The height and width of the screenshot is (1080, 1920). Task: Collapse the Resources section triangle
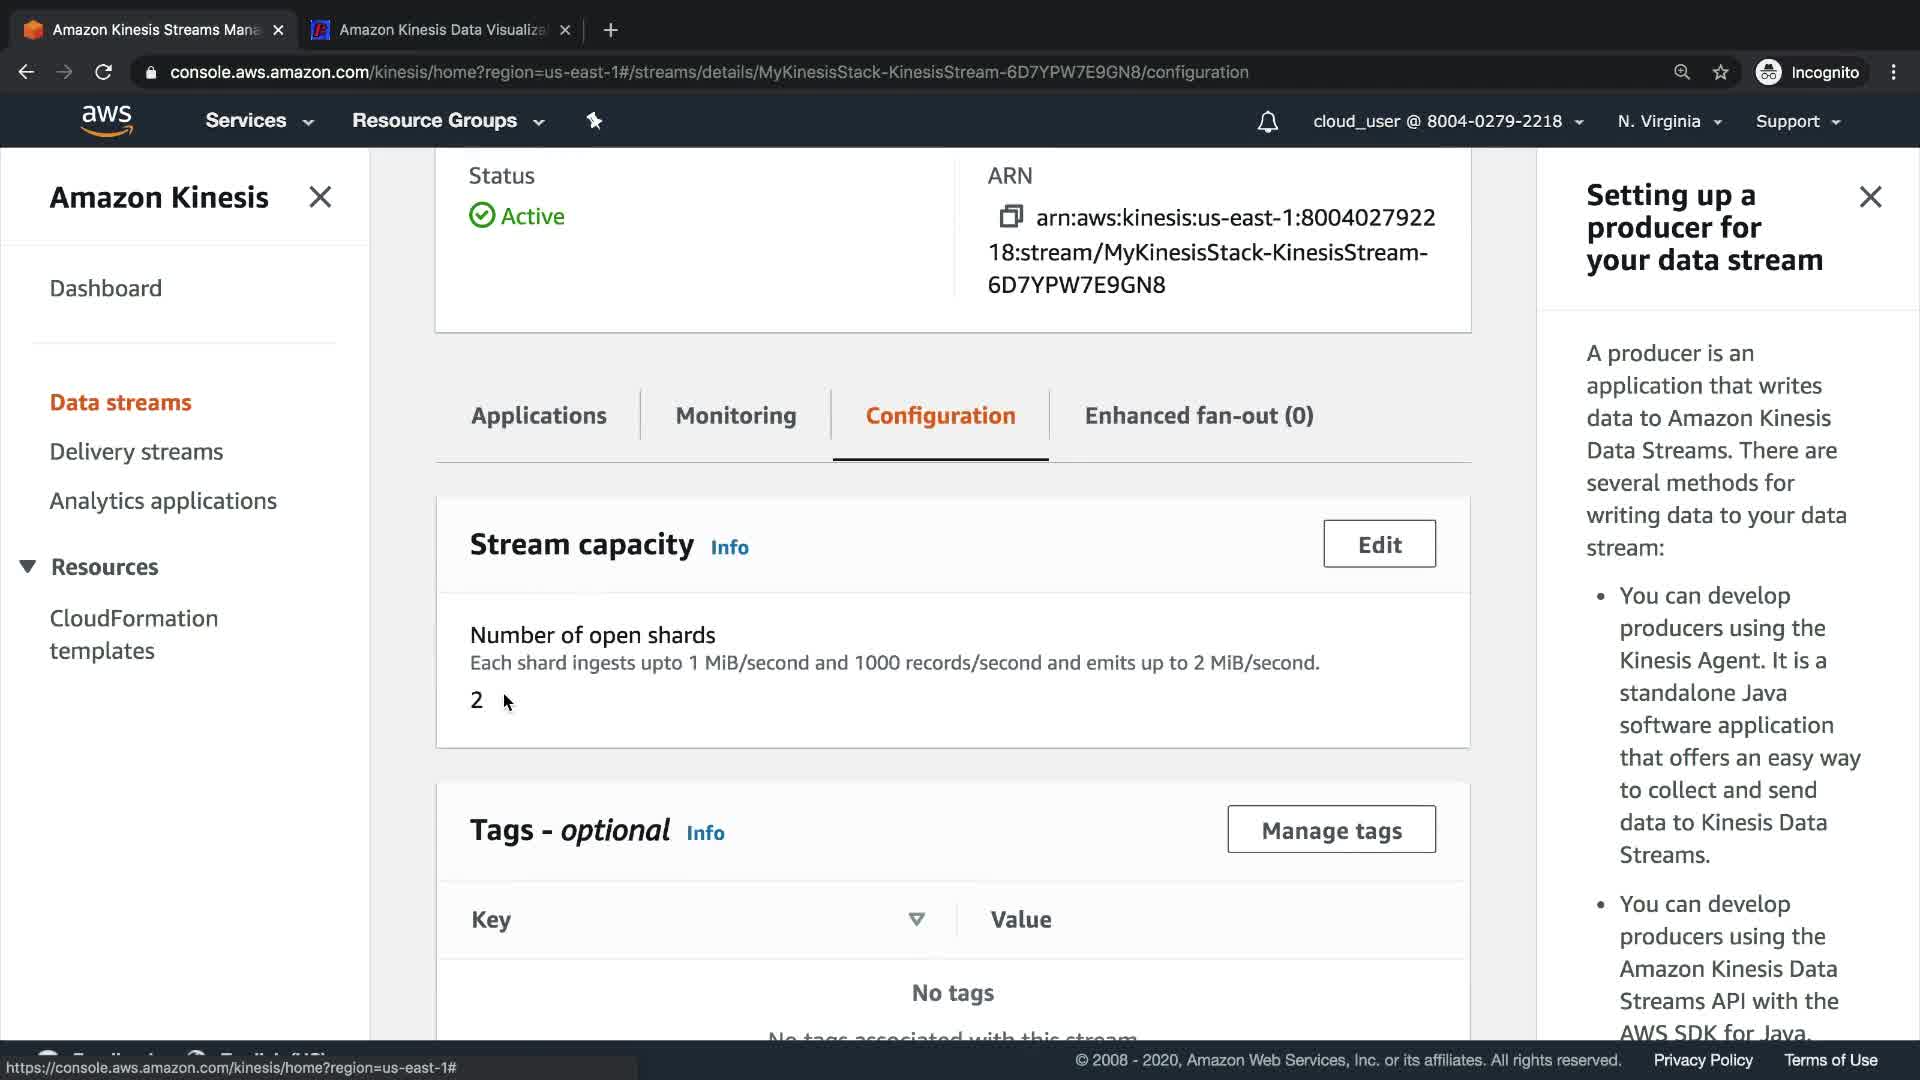(28, 567)
